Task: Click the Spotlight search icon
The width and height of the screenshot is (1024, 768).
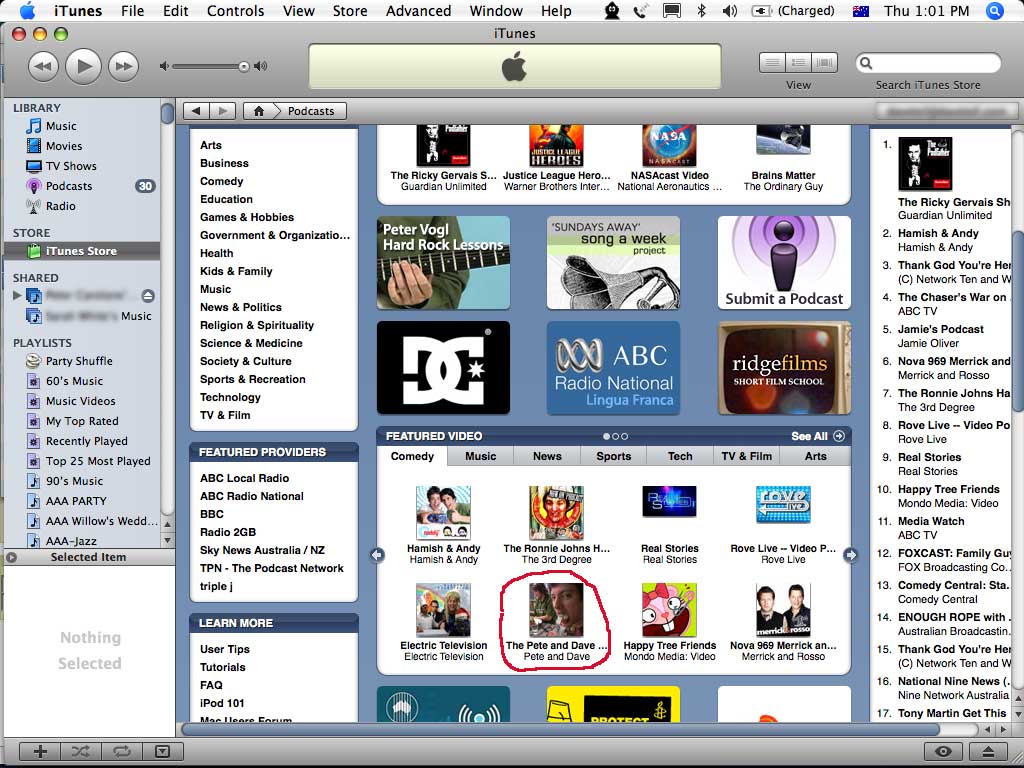Action: (x=995, y=10)
